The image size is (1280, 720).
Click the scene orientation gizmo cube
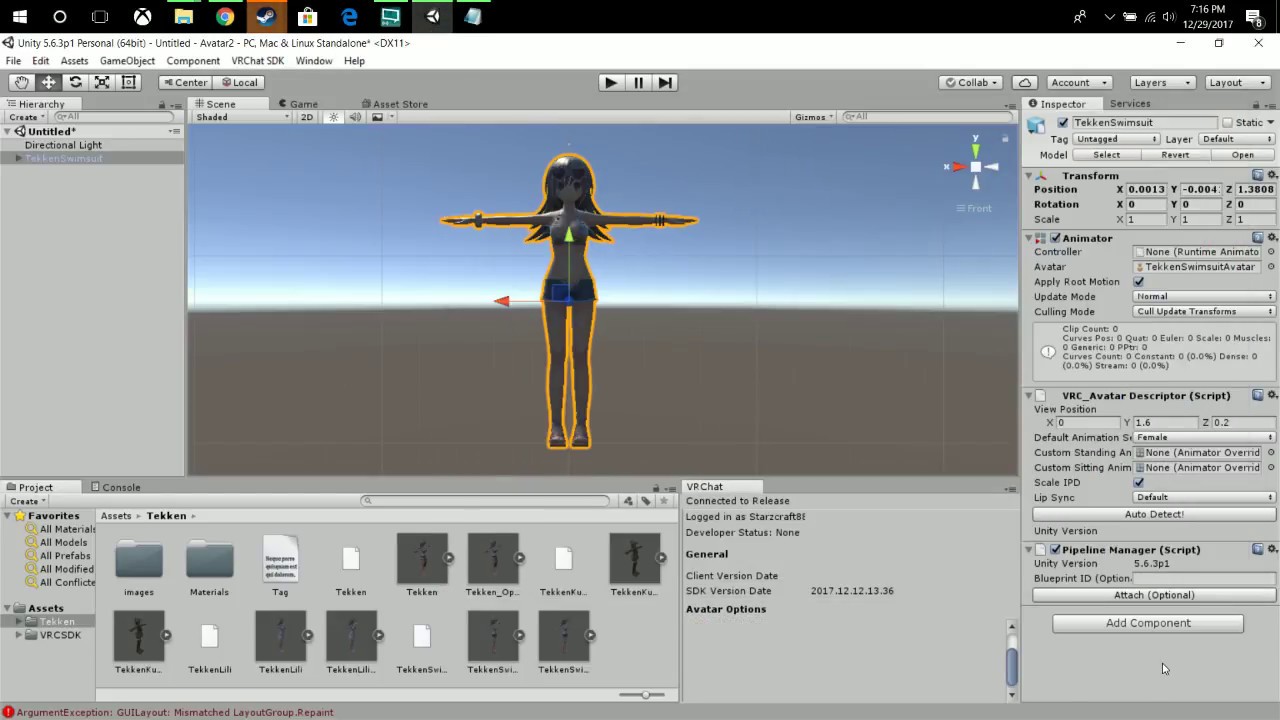pos(976,167)
